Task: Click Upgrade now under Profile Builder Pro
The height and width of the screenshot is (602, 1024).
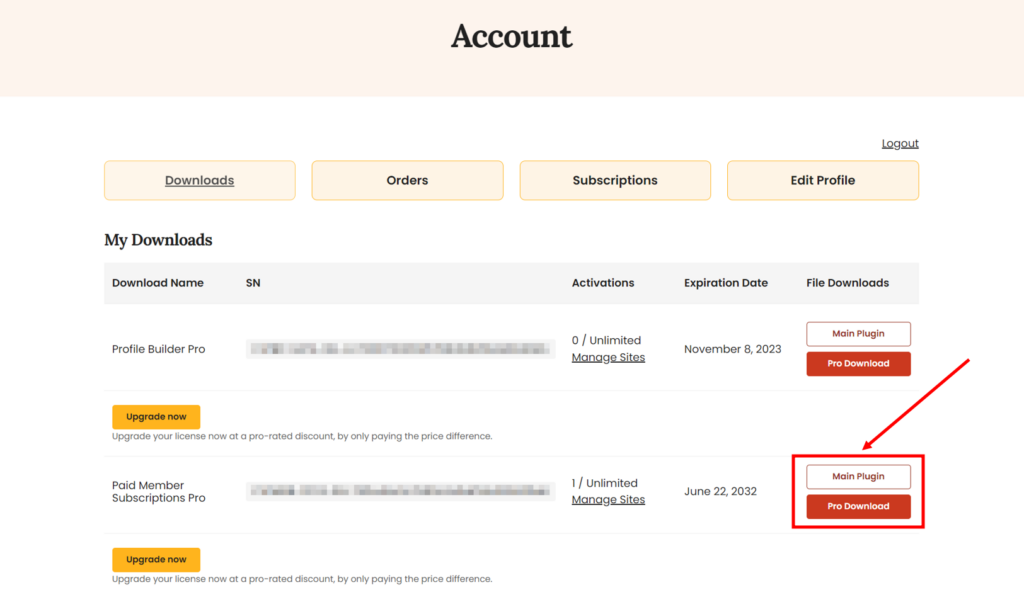Action: click(x=156, y=417)
